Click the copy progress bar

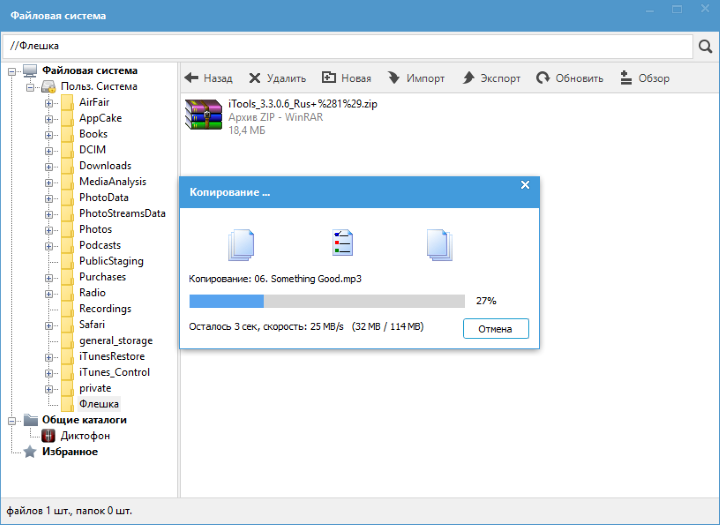click(x=327, y=301)
